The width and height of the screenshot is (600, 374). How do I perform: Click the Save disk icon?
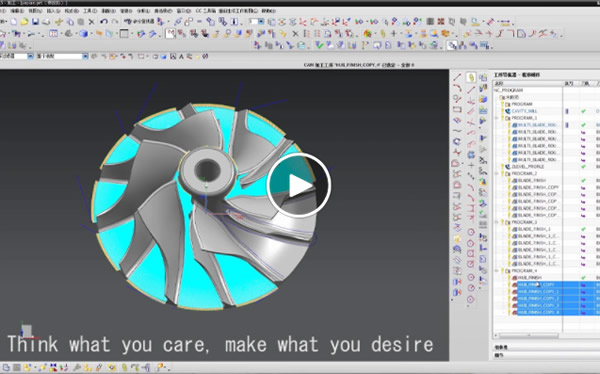click(x=35, y=22)
